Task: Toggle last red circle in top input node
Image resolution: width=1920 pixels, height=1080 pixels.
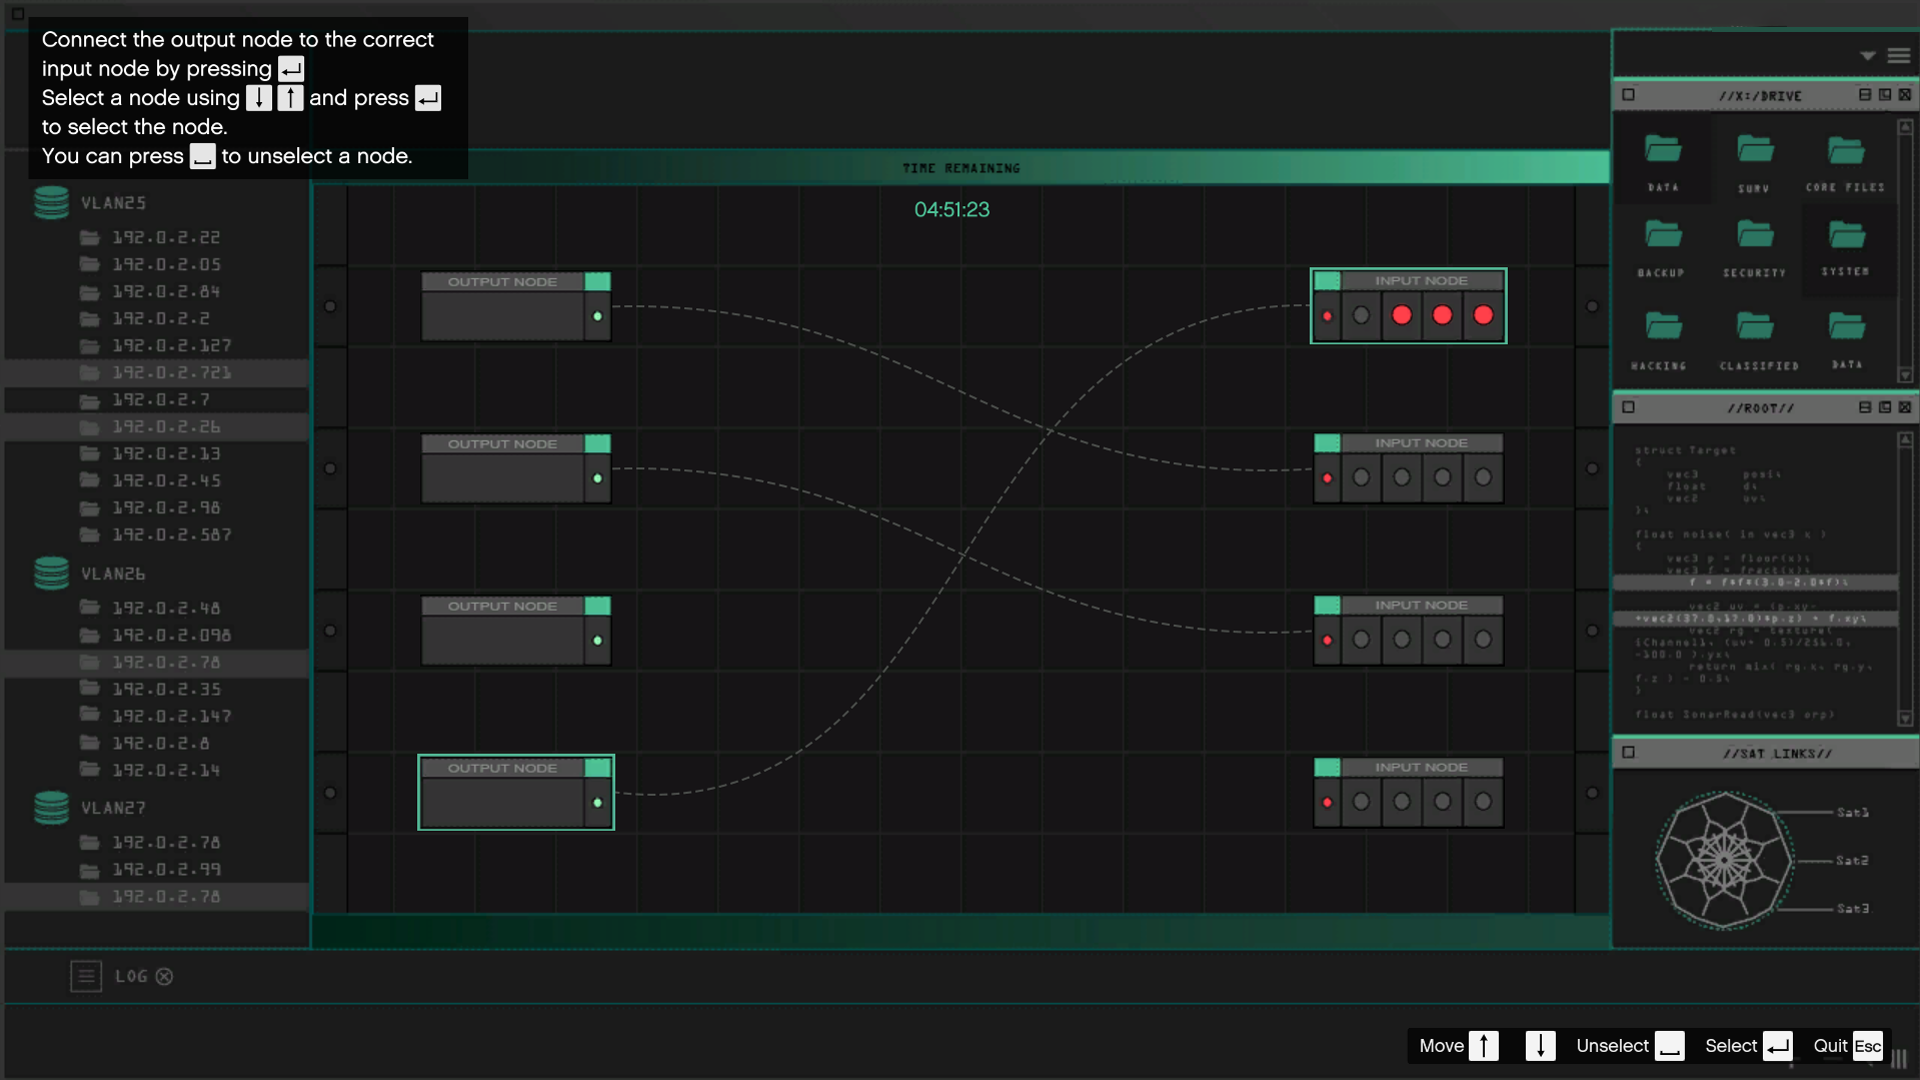Action: coord(1483,315)
